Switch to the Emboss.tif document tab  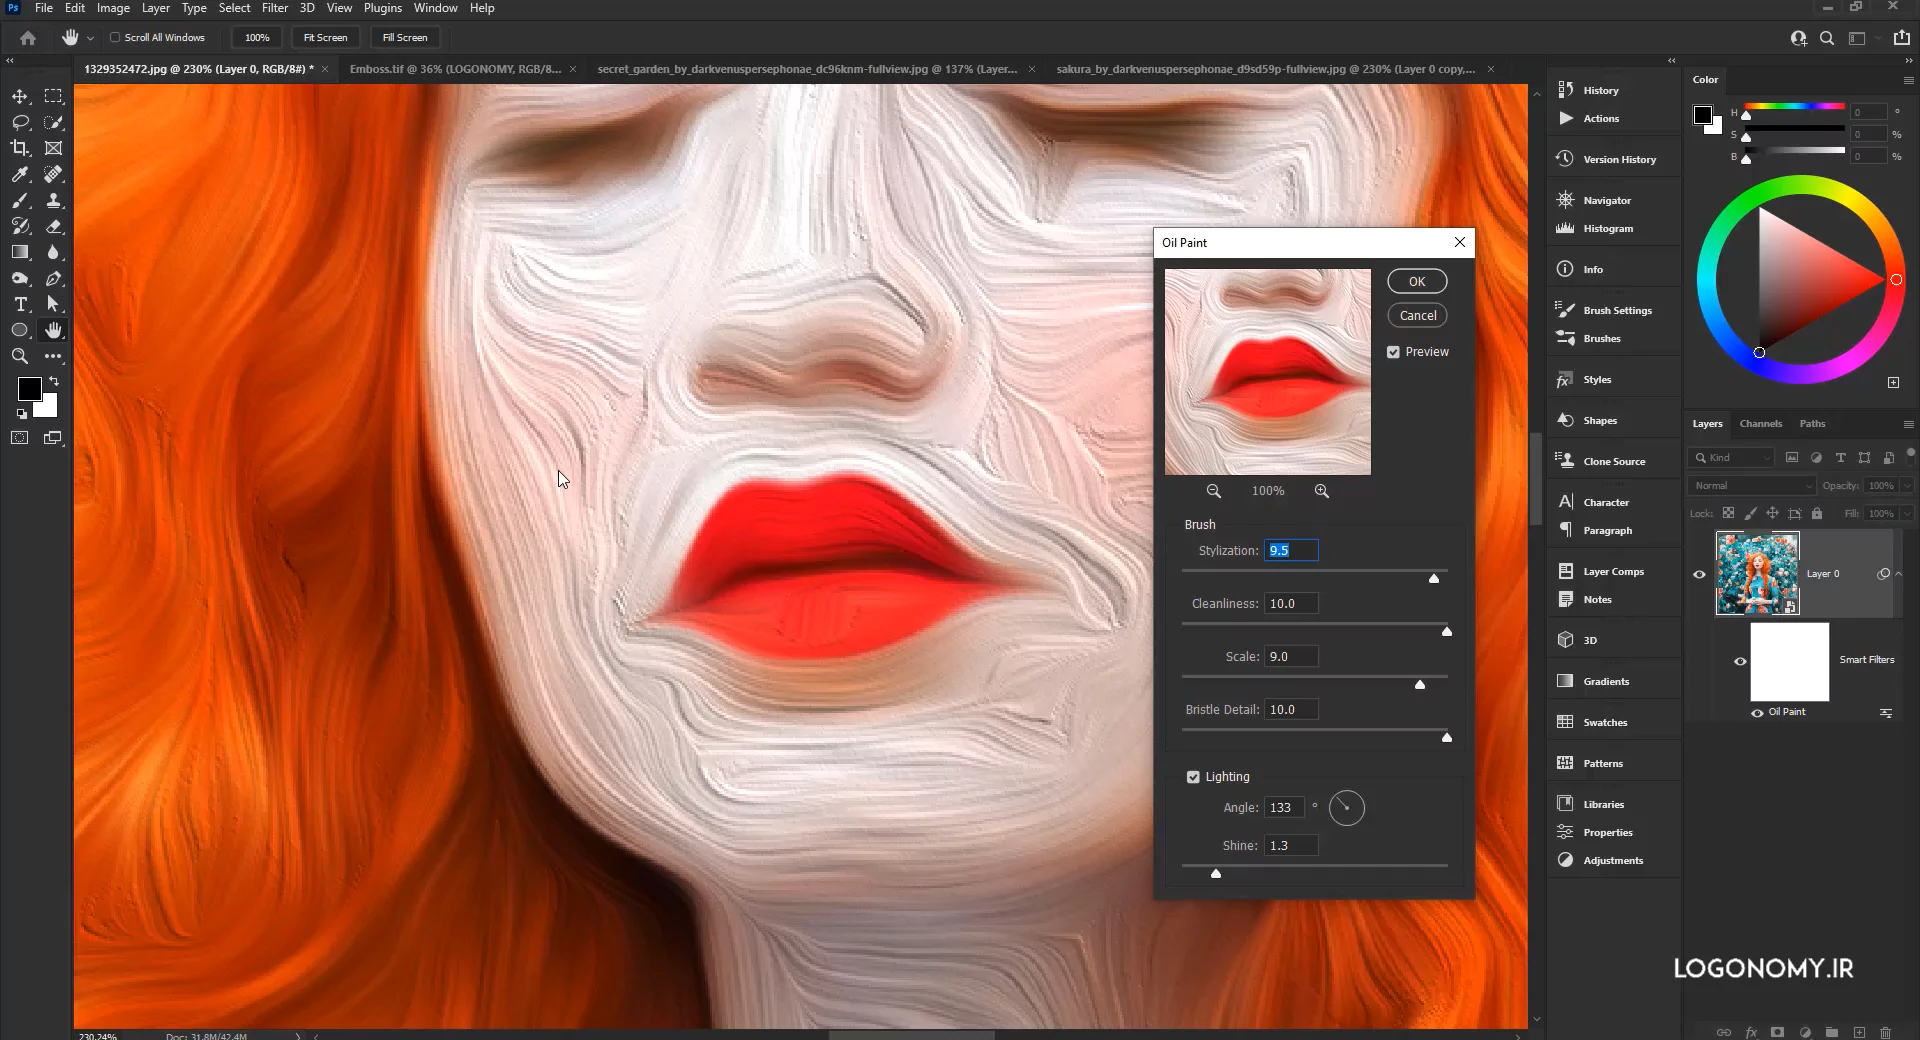[455, 69]
